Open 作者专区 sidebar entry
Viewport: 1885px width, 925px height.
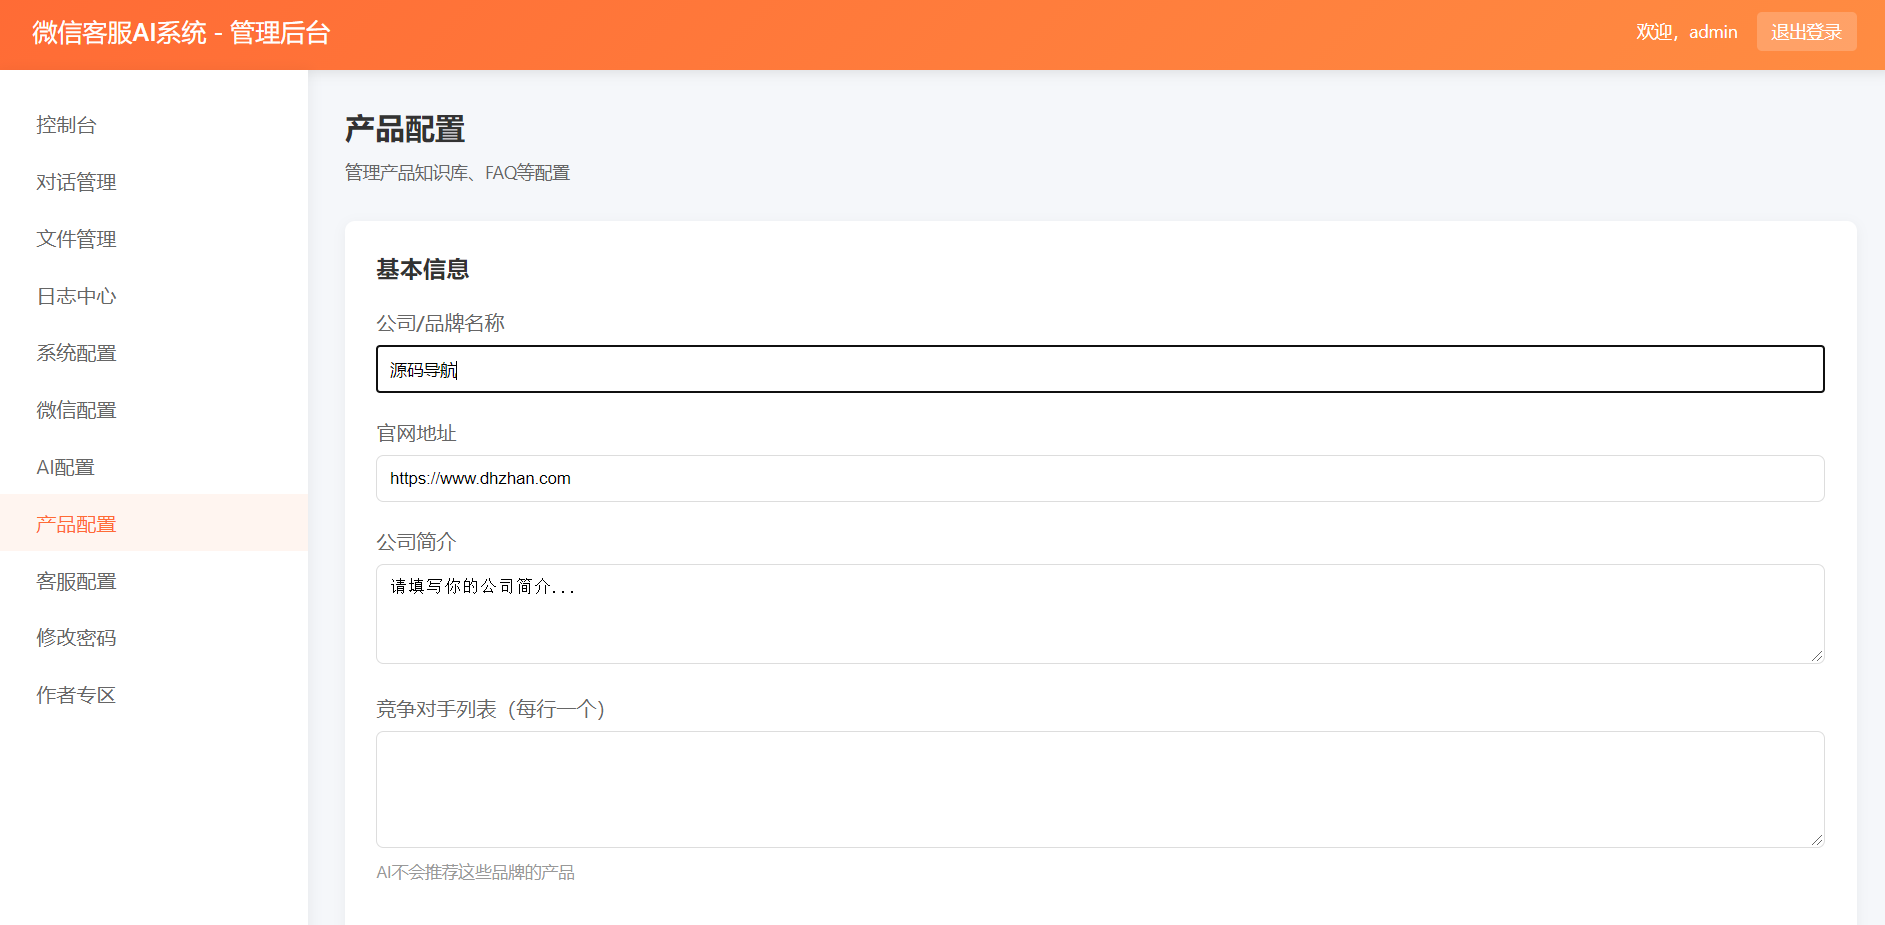tap(76, 695)
